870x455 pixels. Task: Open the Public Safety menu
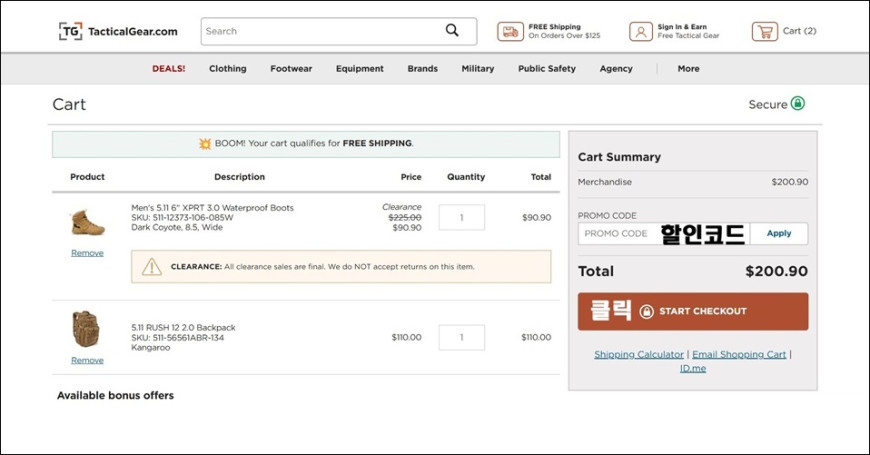547,69
